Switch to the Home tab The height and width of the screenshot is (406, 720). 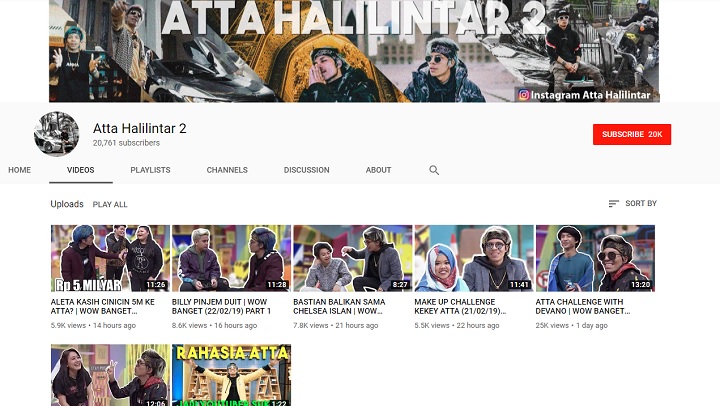click(19, 170)
